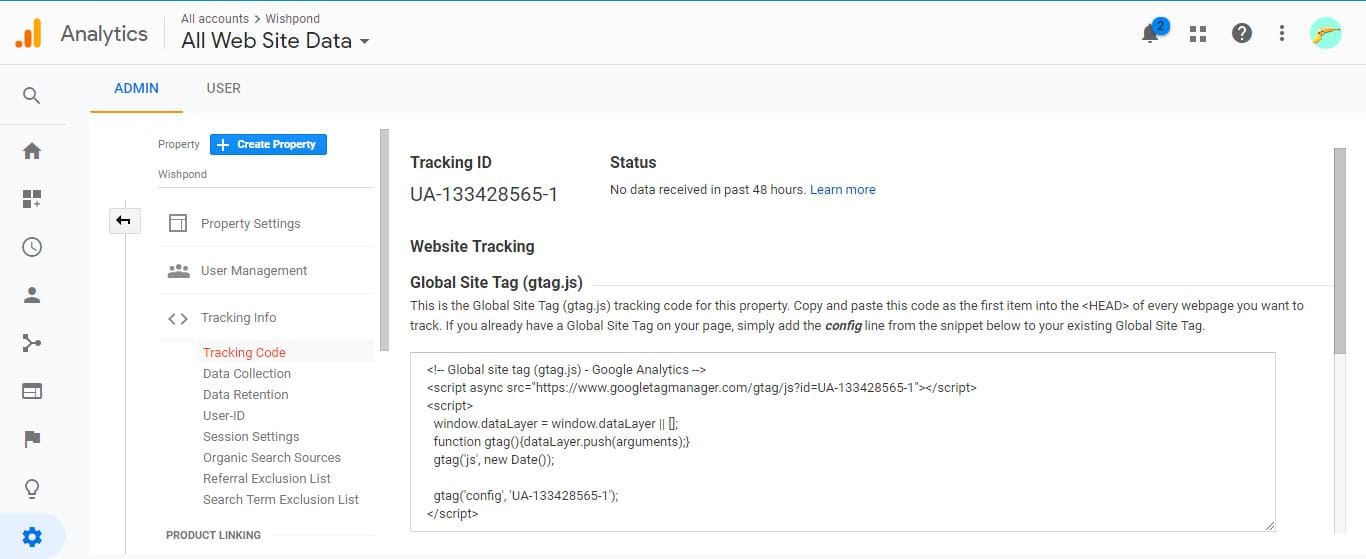Click the search magnifier icon in sidebar
This screenshot has width=1366, height=559.
click(32, 96)
